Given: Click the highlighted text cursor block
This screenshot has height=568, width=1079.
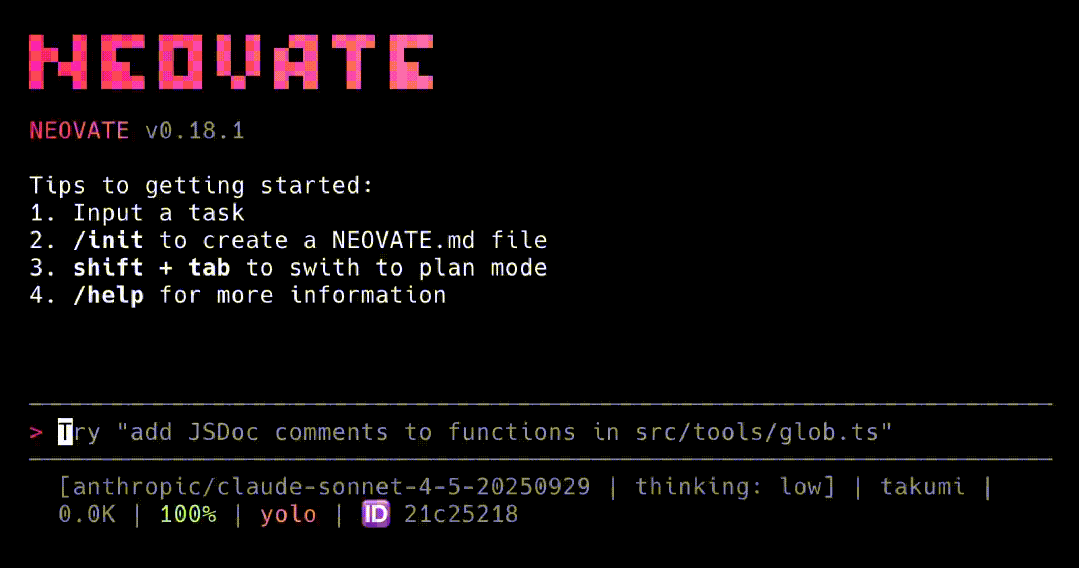Looking at the screenshot, I should (x=65, y=432).
